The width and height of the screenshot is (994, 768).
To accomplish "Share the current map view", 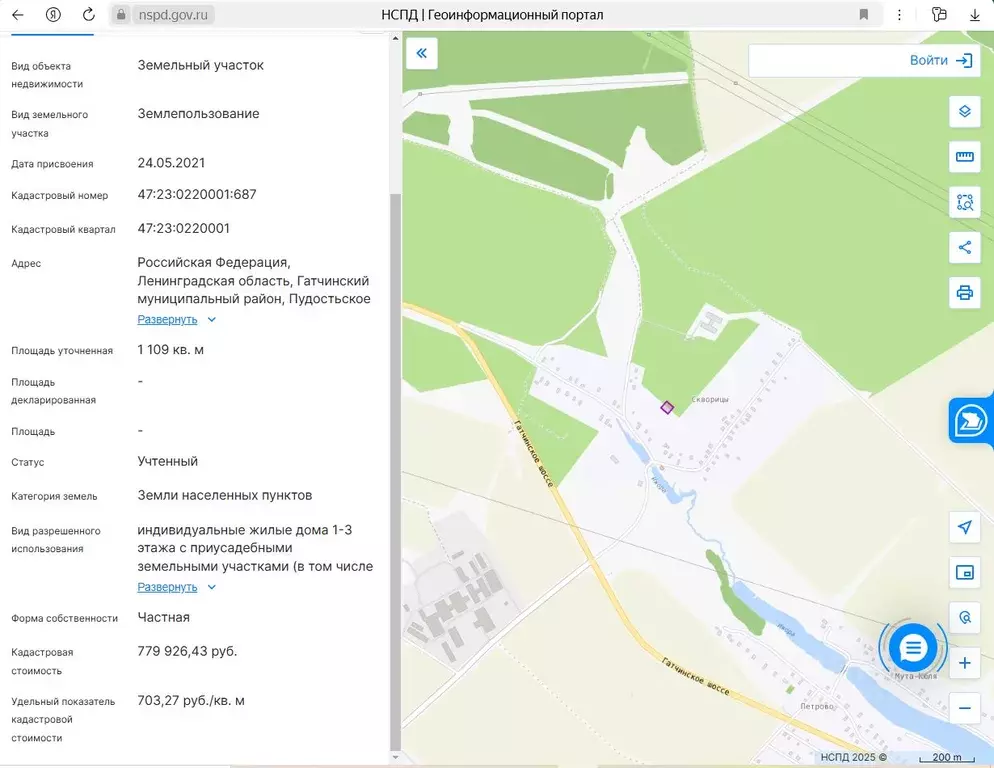I will [x=964, y=247].
